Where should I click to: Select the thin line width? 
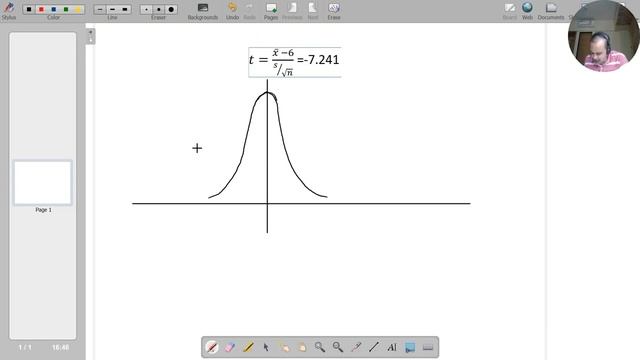(x=100, y=9)
